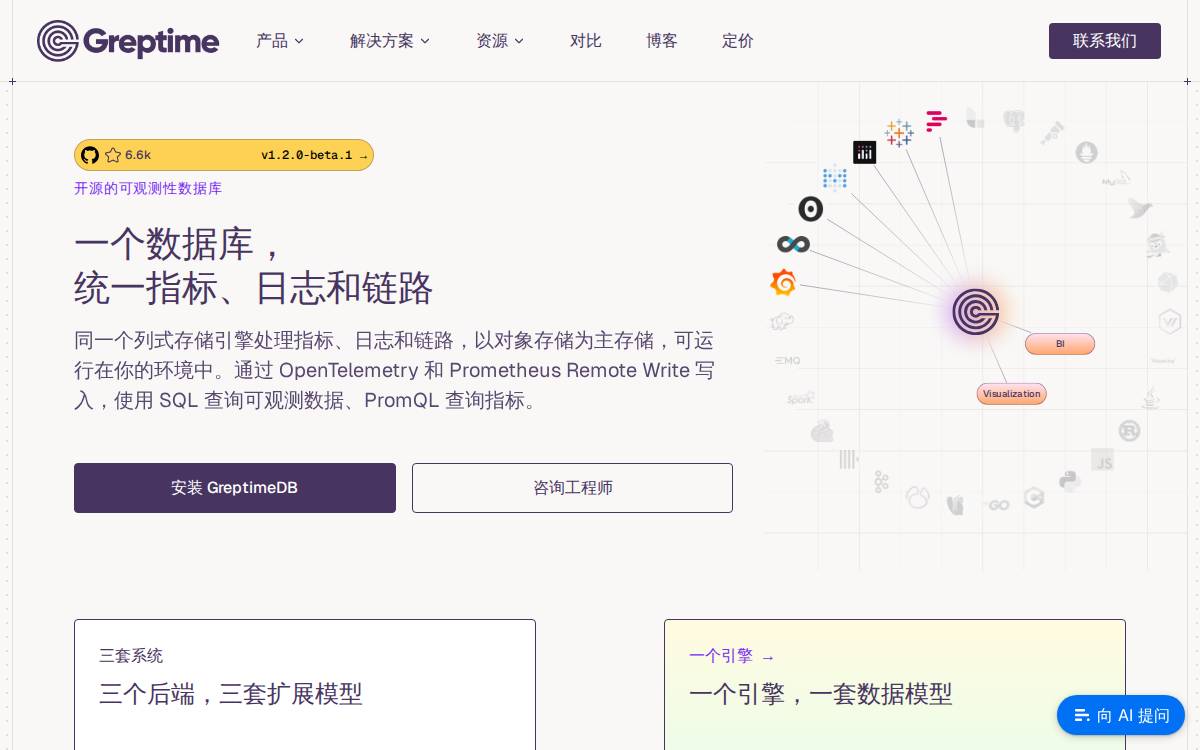Click the 三套系统 card label
This screenshot has height=750, width=1200.
tap(131, 656)
